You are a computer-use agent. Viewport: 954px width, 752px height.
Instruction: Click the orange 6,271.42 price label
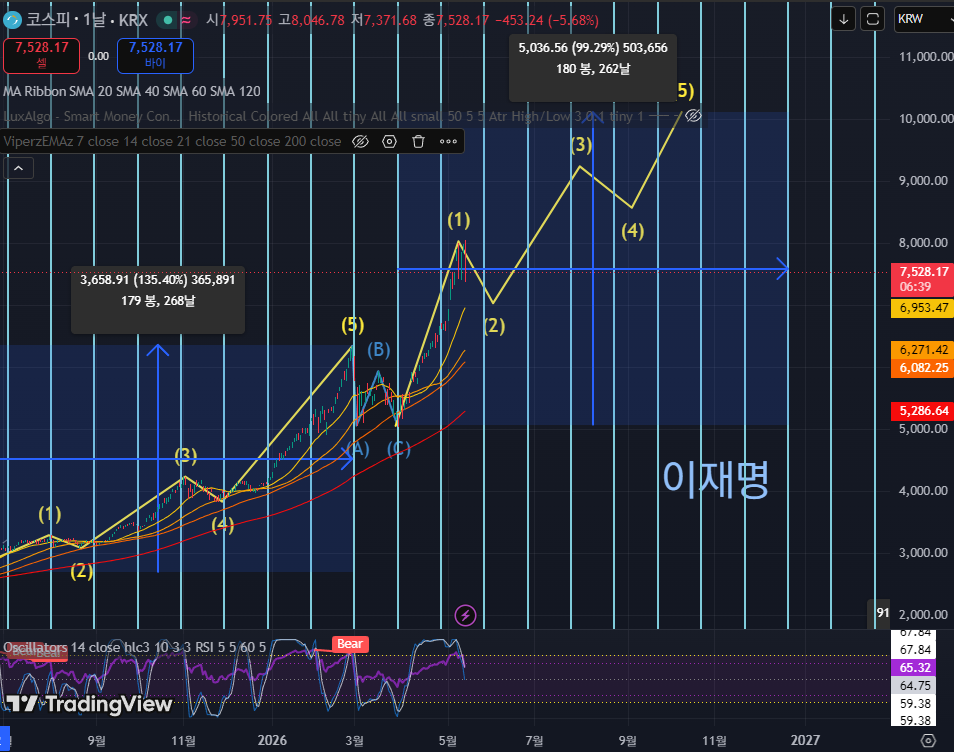[x=923, y=350]
